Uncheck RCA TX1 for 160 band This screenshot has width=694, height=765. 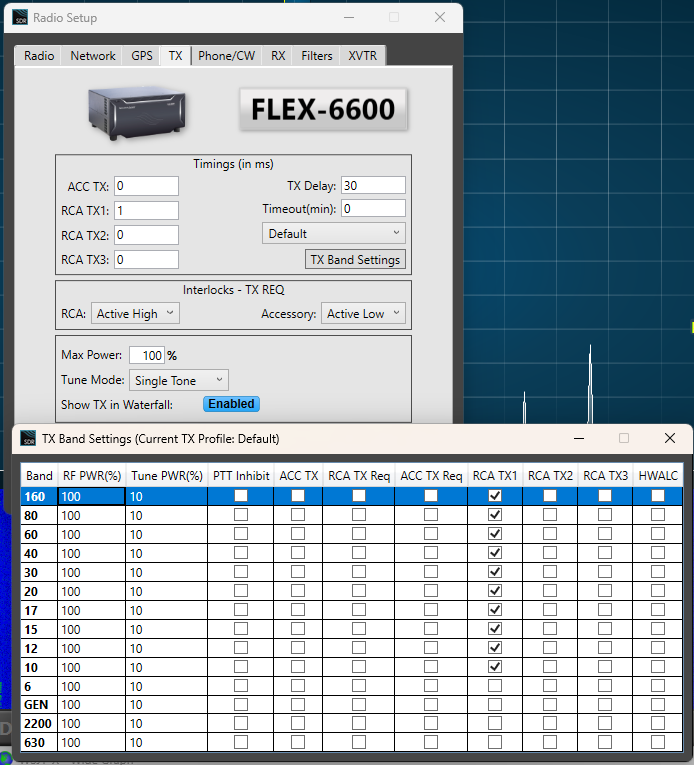(495, 496)
